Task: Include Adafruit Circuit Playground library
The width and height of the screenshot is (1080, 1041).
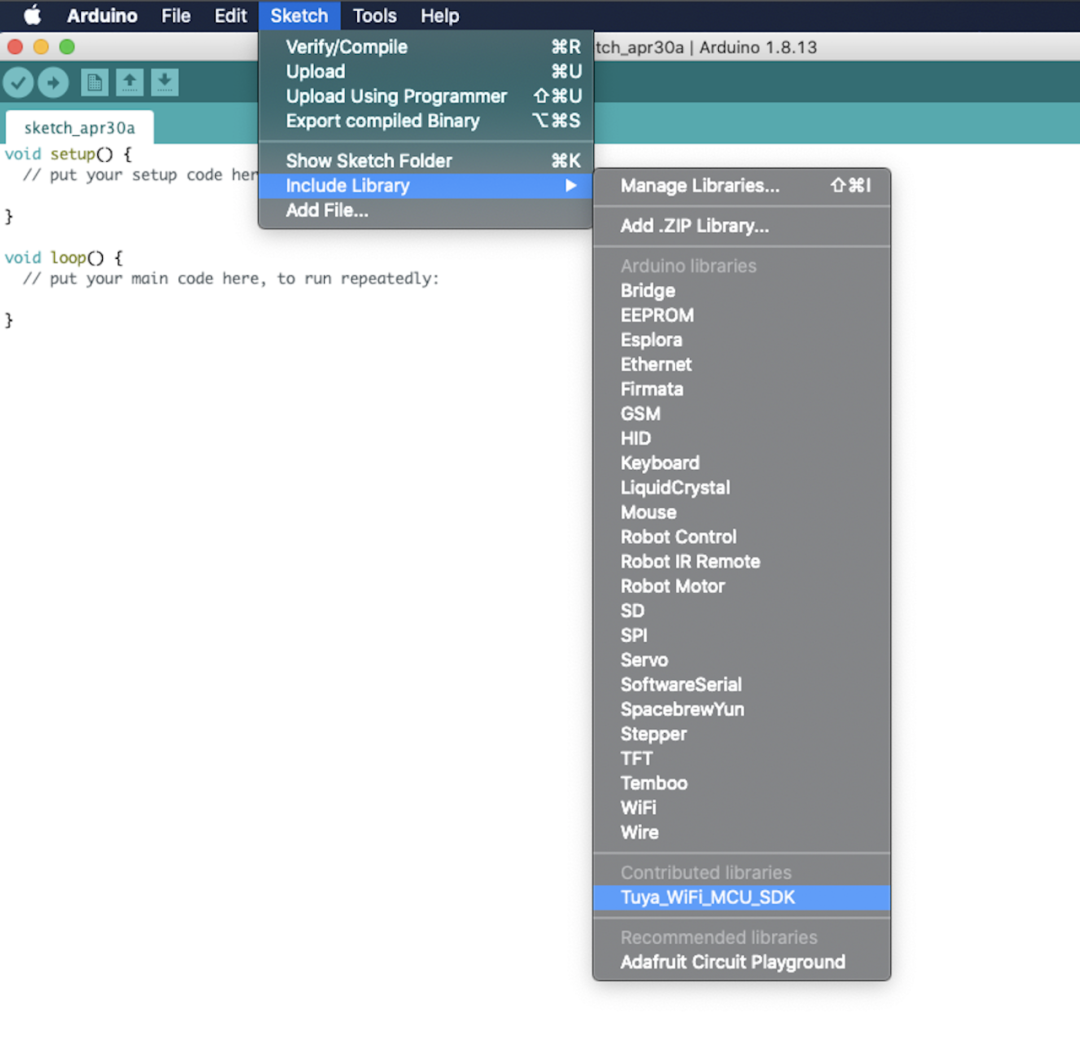Action: [742, 962]
